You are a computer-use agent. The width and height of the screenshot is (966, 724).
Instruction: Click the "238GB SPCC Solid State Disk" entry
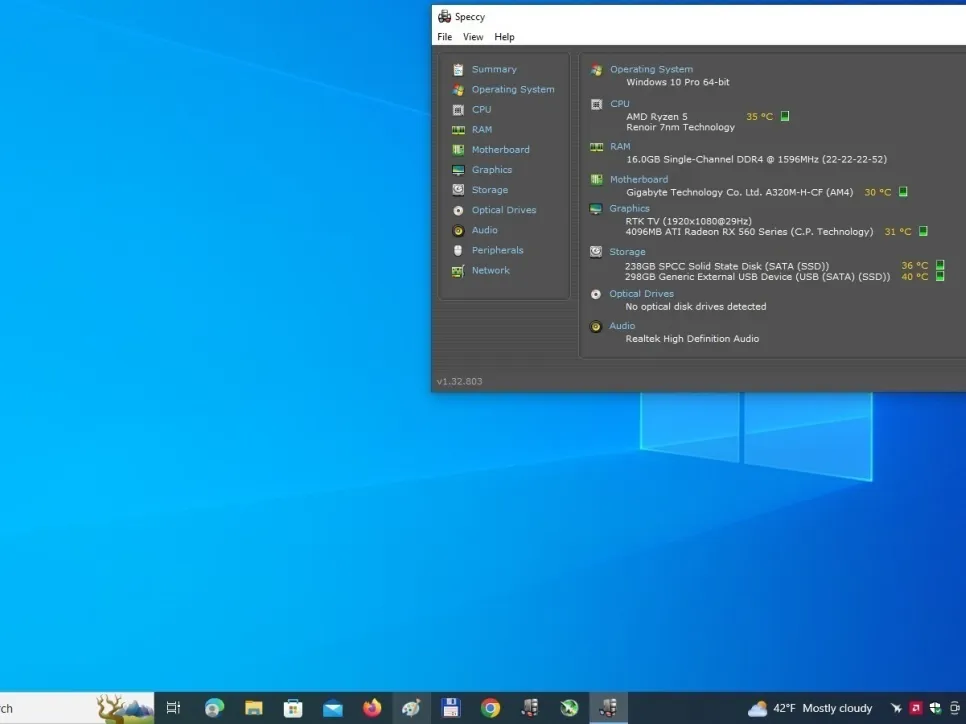click(x=727, y=266)
